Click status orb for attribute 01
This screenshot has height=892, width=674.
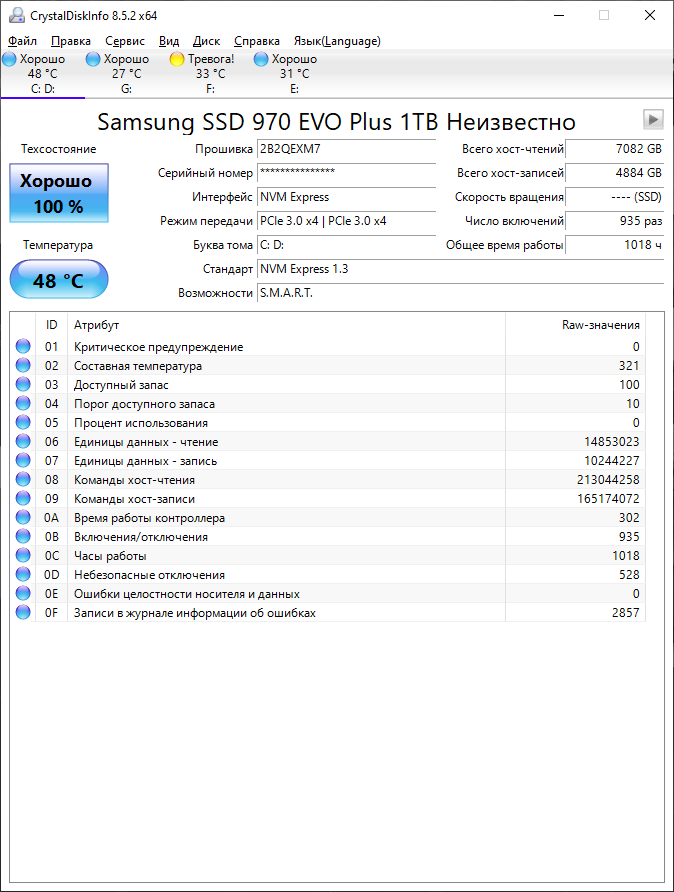pos(23,346)
